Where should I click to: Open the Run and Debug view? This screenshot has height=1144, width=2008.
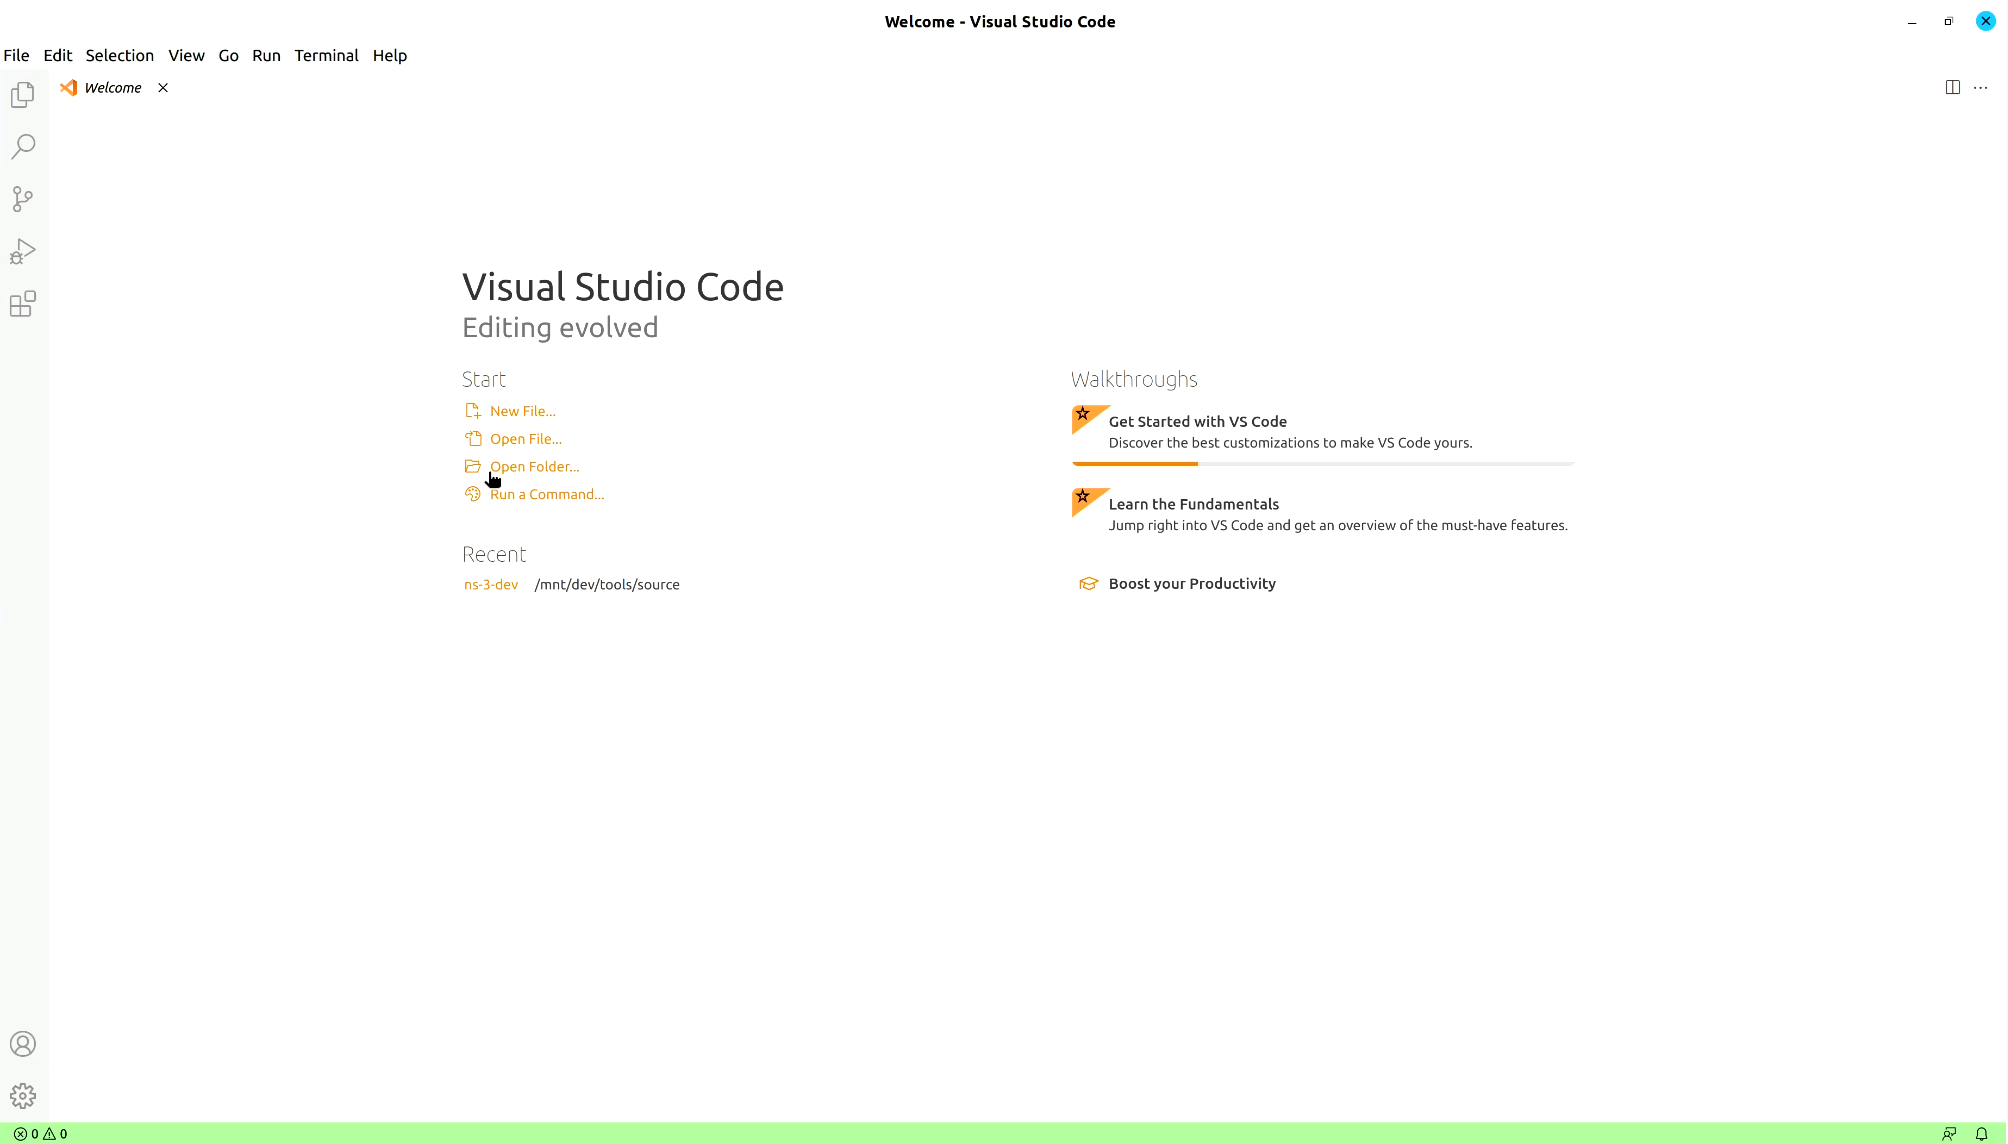click(x=23, y=251)
